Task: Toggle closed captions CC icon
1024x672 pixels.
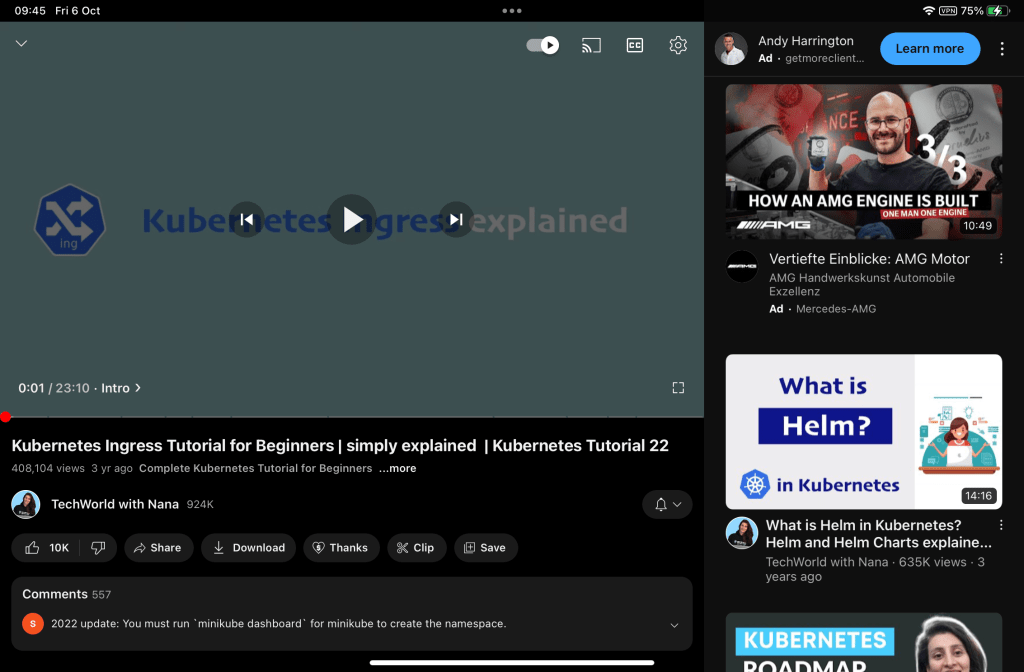Action: (635, 45)
